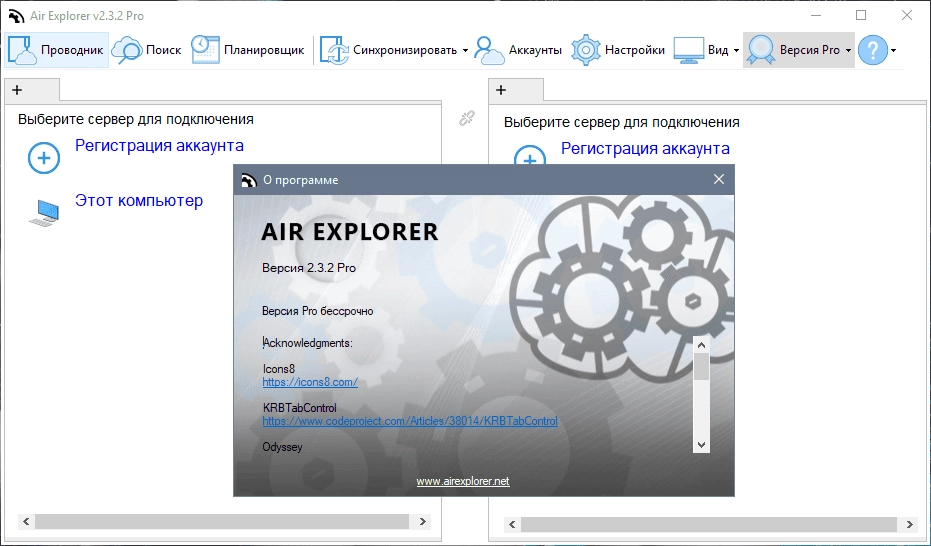Expand the help dropdown arrow
The height and width of the screenshot is (546, 931).
[894, 50]
